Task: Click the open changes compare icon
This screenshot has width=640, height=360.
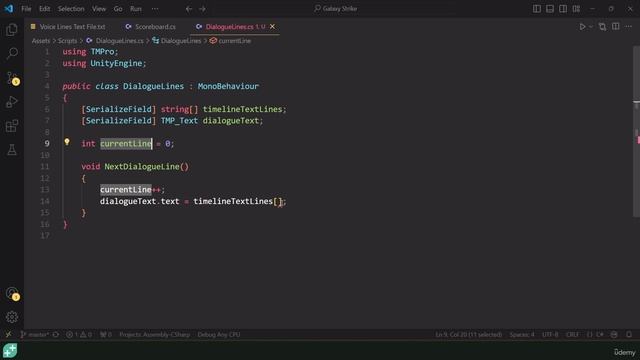Action: [602, 27]
